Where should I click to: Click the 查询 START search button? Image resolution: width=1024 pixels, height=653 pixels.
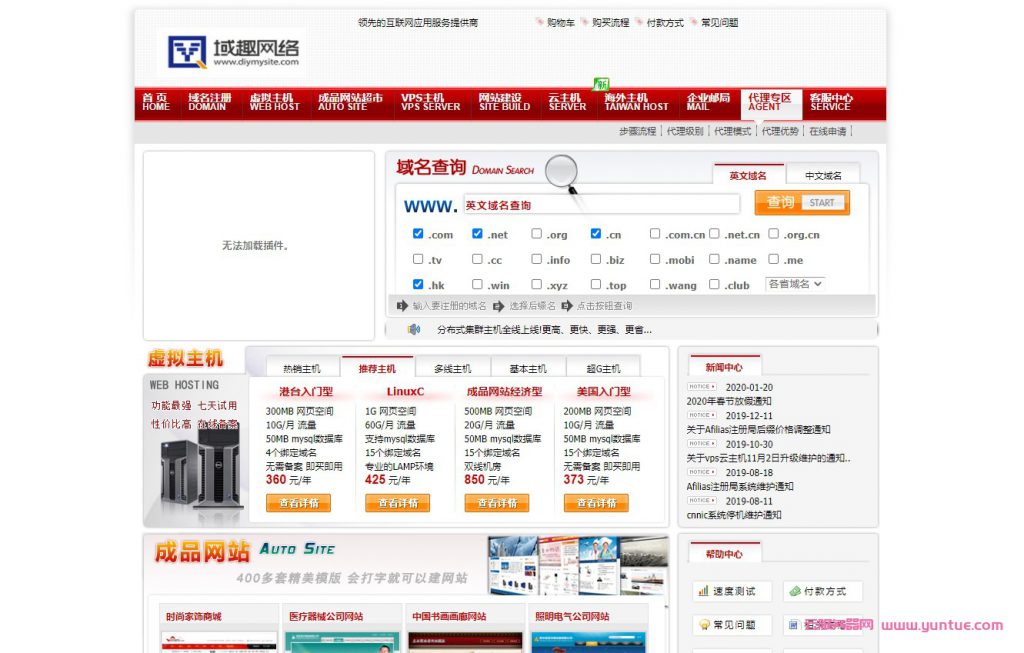point(801,203)
